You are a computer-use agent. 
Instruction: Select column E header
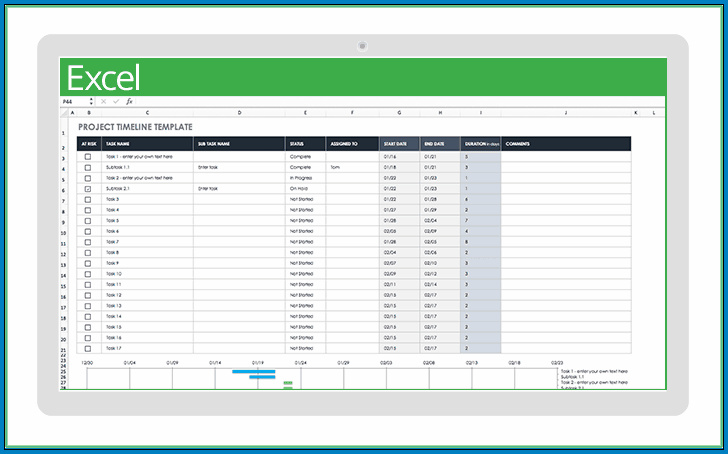pyautogui.click(x=305, y=113)
